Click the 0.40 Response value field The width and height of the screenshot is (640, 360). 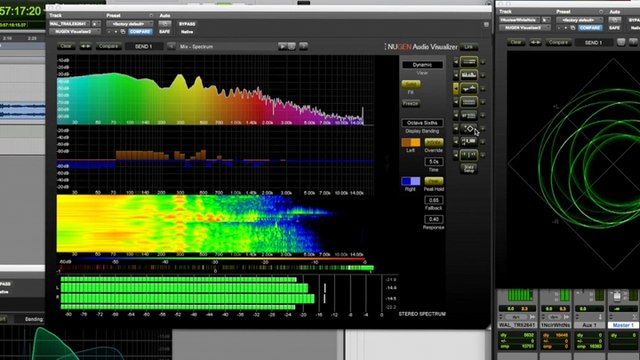coord(433,219)
